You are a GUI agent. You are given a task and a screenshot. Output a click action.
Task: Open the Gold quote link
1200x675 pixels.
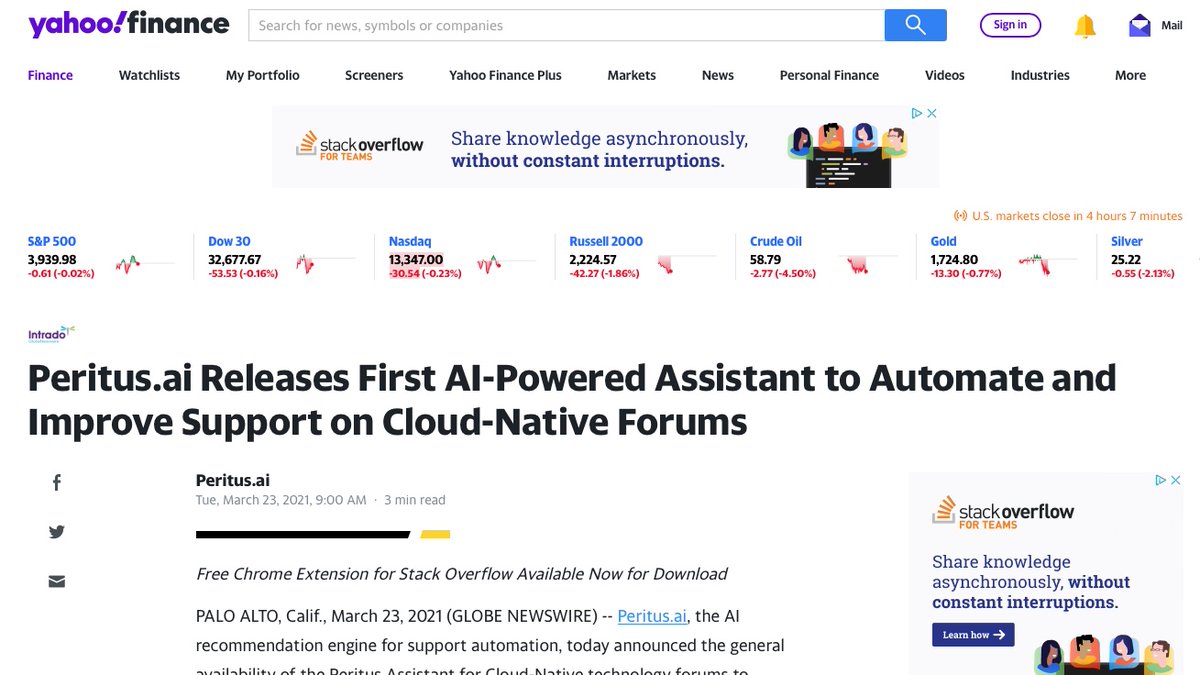[x=944, y=241]
